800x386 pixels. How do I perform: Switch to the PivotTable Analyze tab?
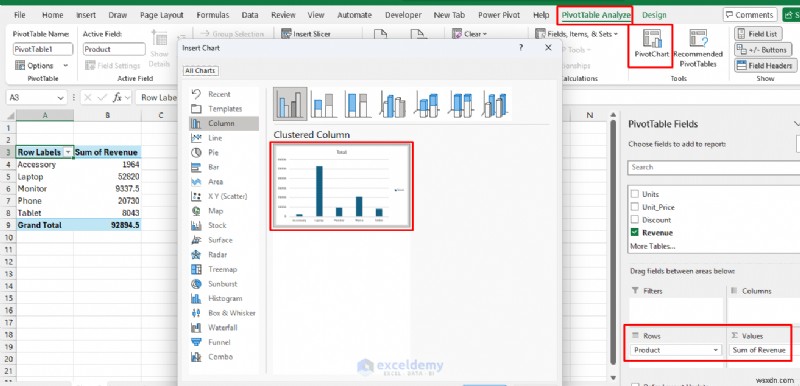tap(596, 15)
